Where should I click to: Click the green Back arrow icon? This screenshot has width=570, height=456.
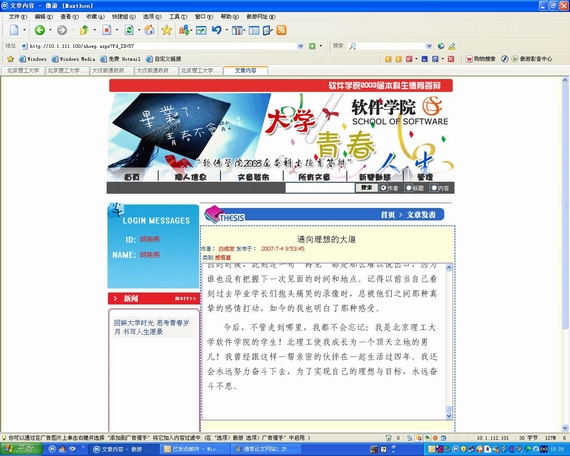pos(40,30)
